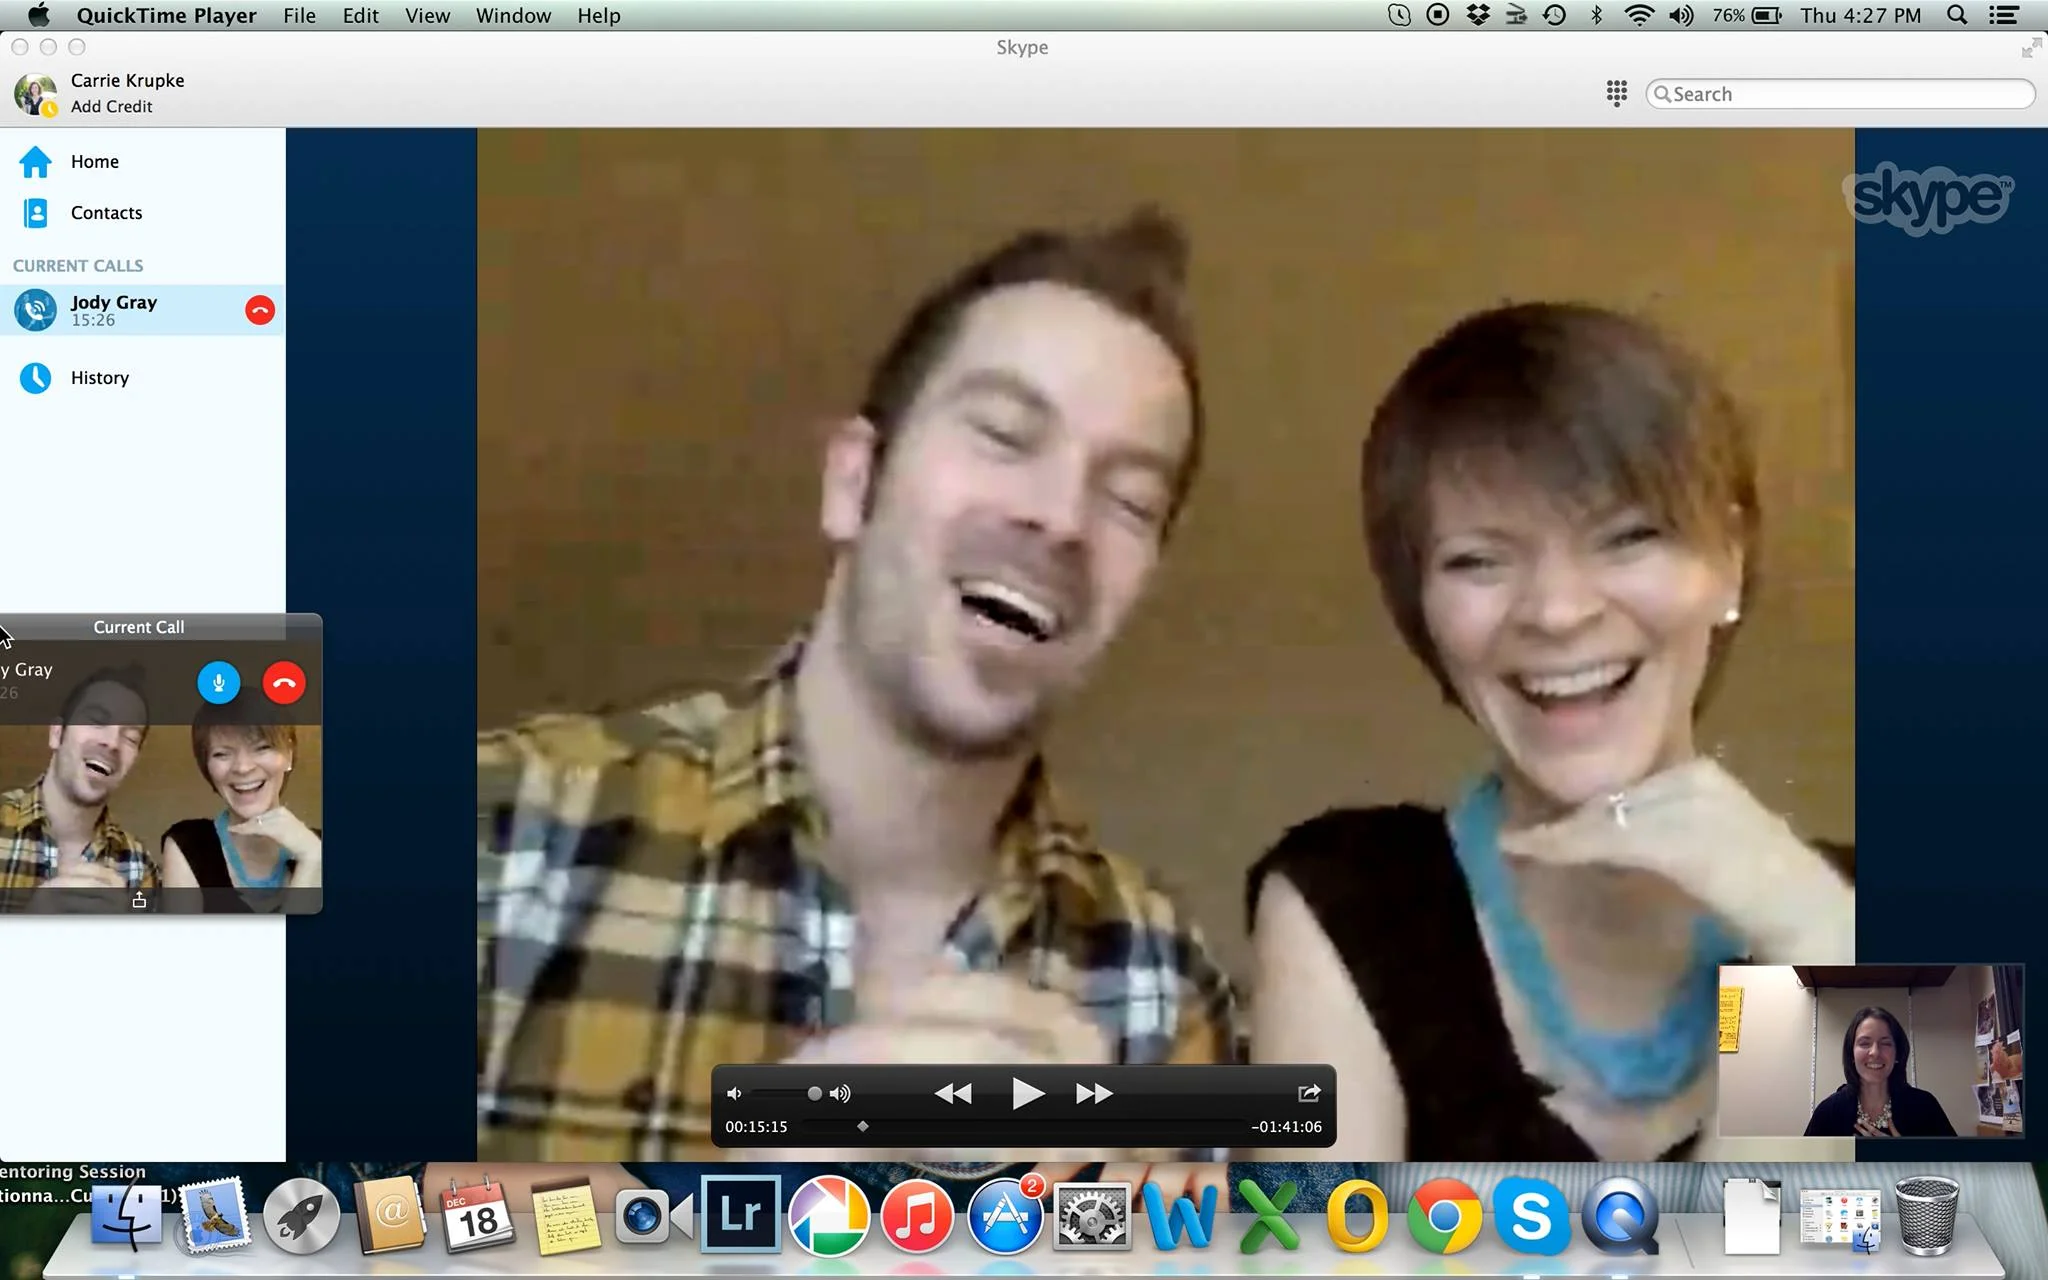Click the Add Credit link

[x=111, y=107]
